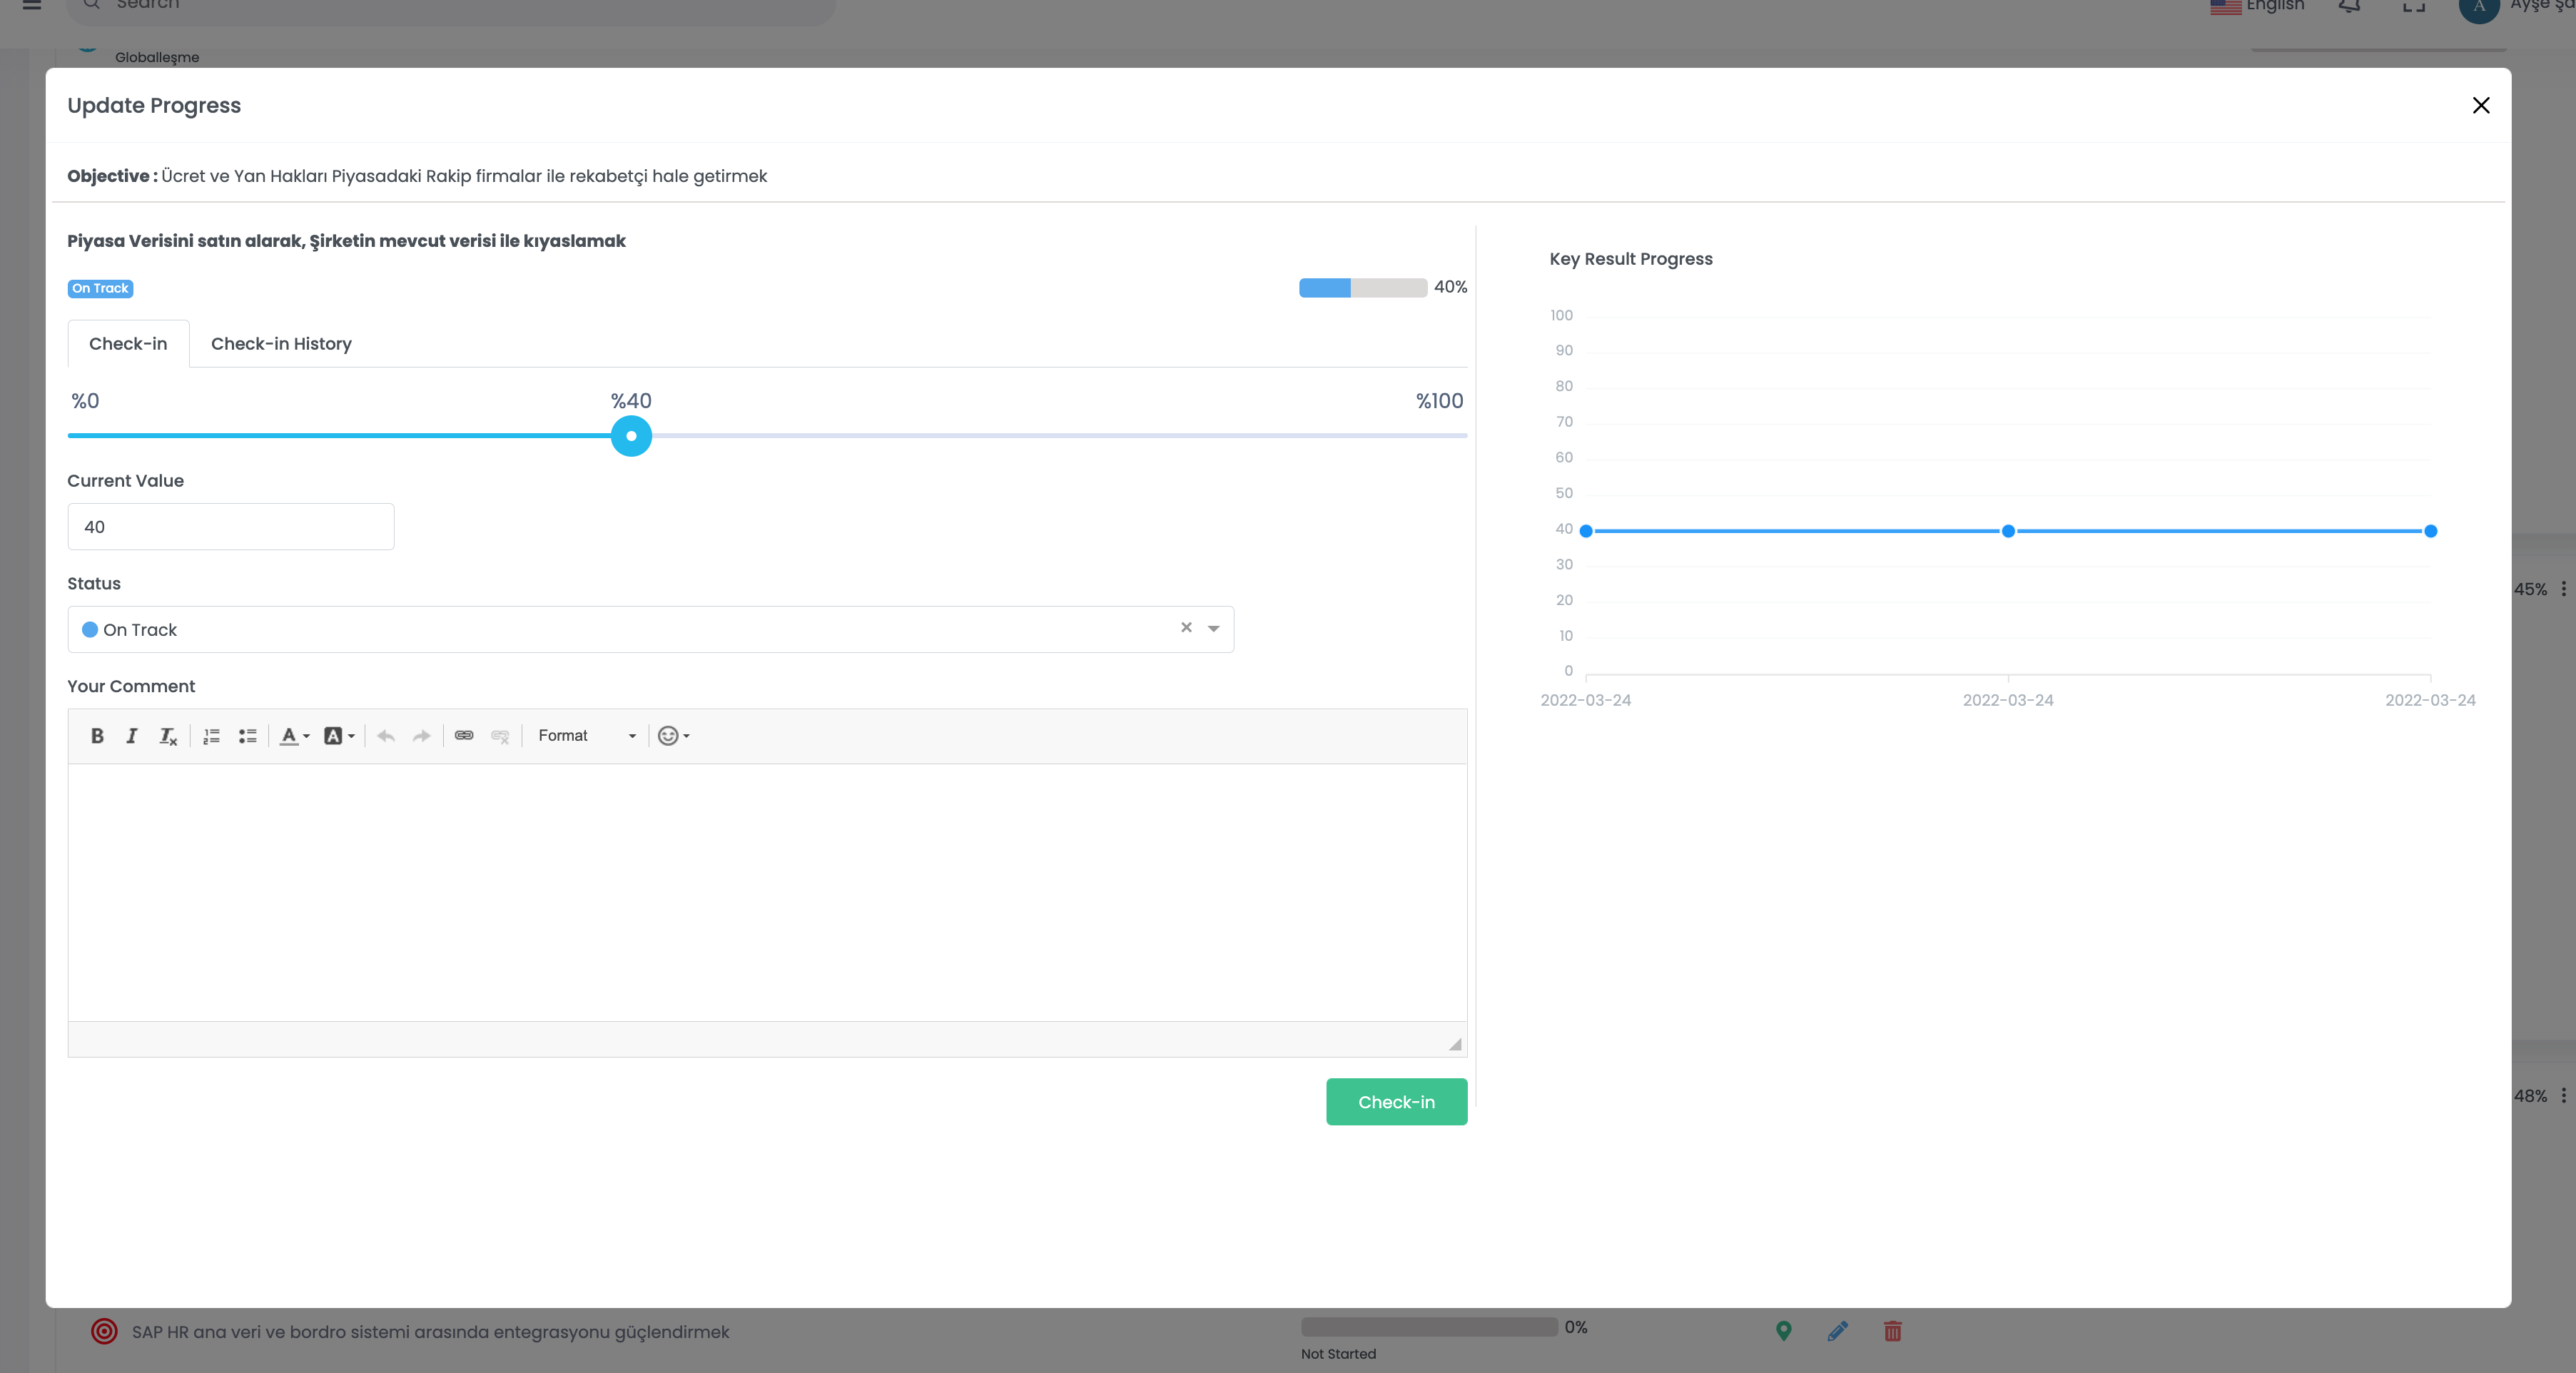Open the emoji picker dropdown
The width and height of the screenshot is (2576, 1373).
tap(674, 736)
